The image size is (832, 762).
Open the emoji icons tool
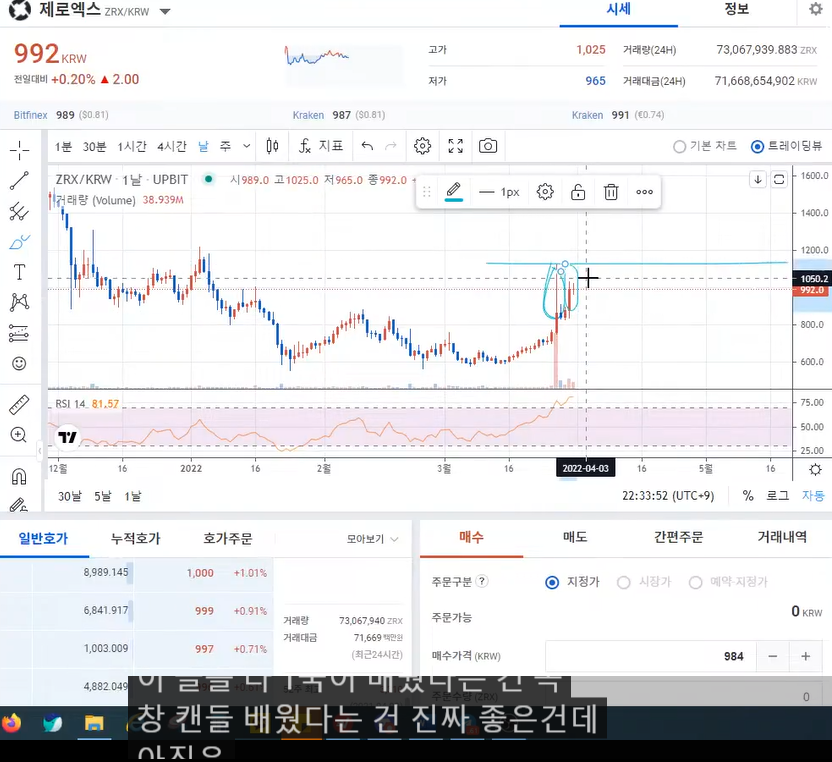click(x=19, y=363)
